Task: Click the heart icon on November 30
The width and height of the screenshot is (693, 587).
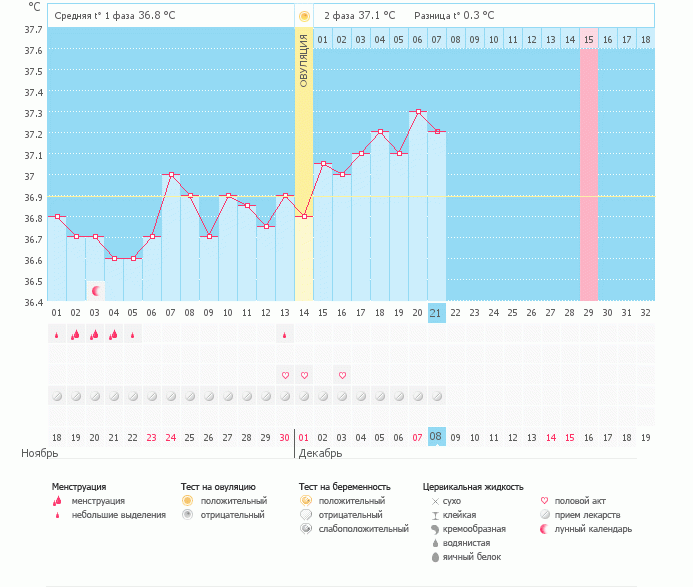Action: pyautogui.click(x=285, y=375)
